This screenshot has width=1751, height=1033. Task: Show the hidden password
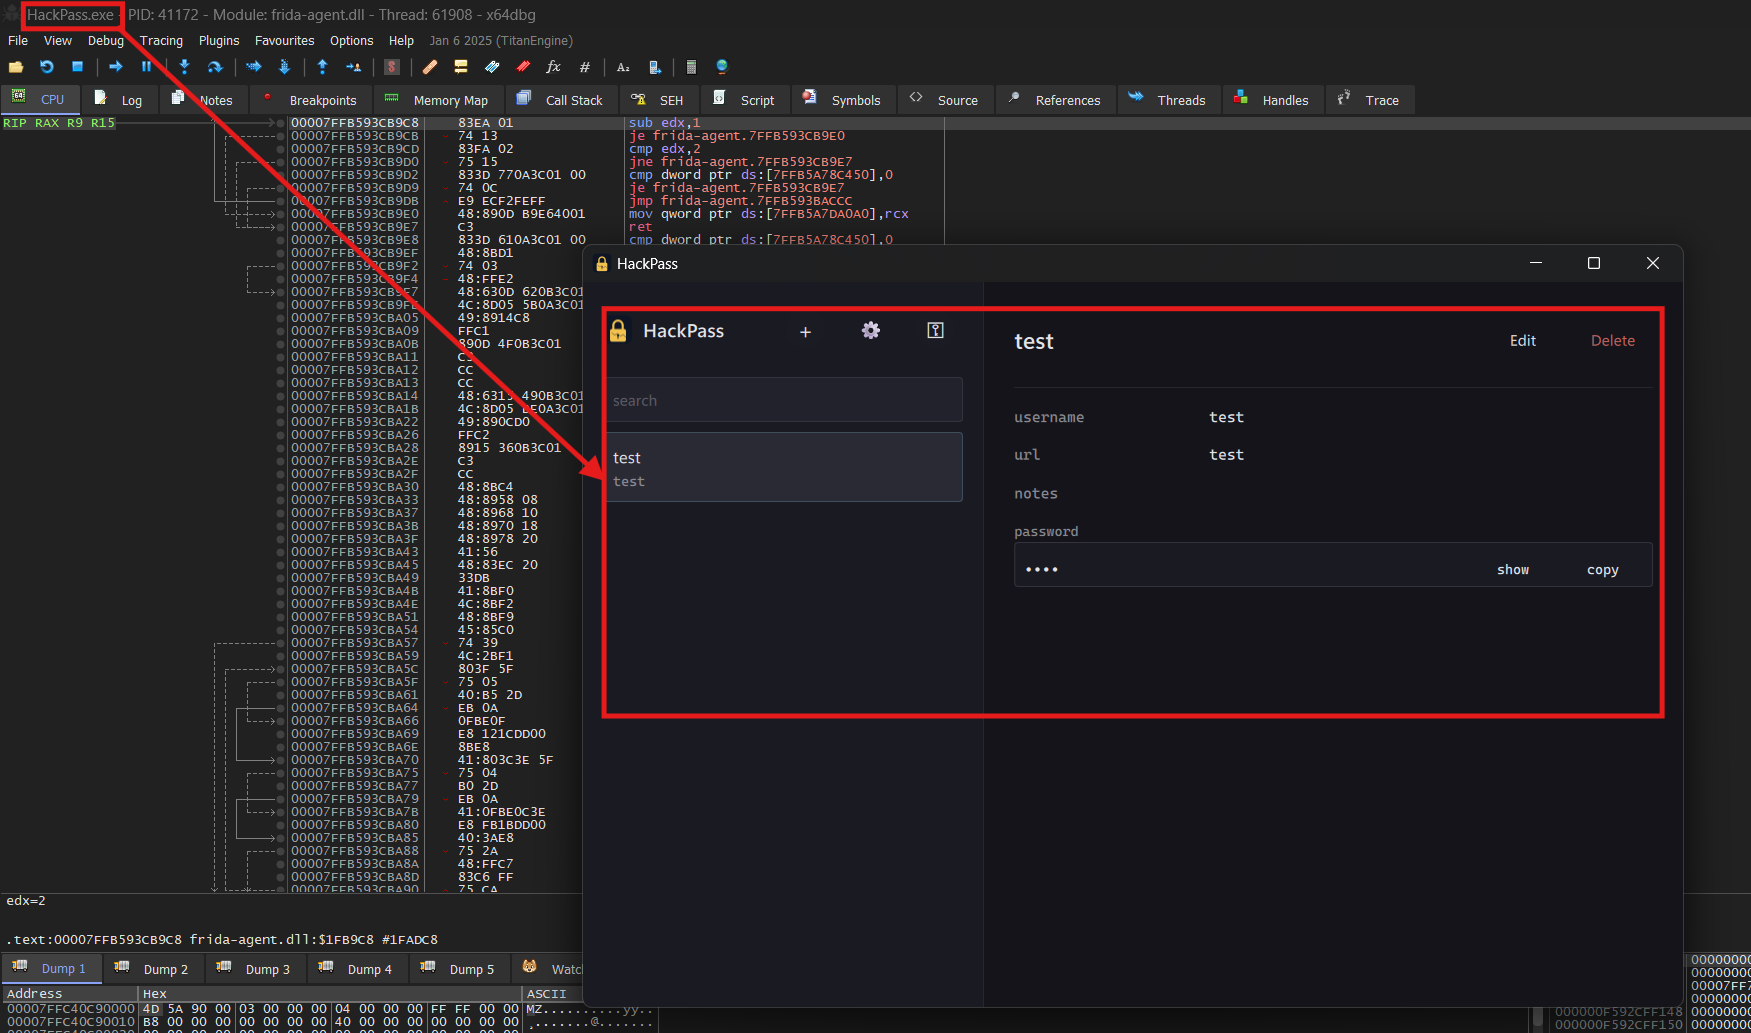click(x=1513, y=570)
